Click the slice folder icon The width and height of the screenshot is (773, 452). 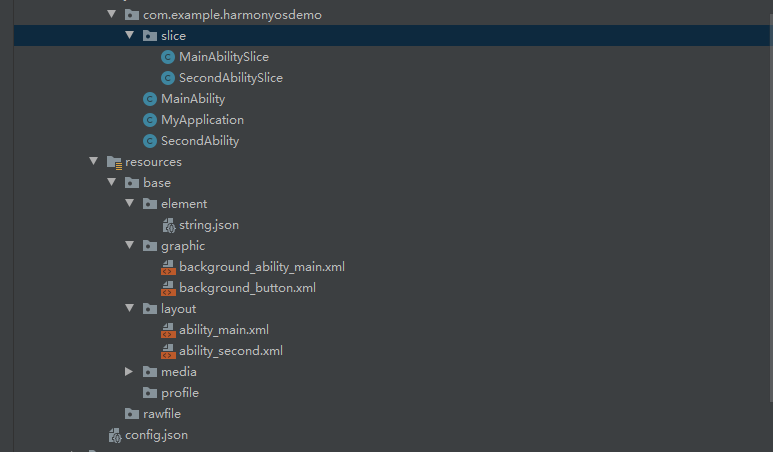tap(150, 35)
